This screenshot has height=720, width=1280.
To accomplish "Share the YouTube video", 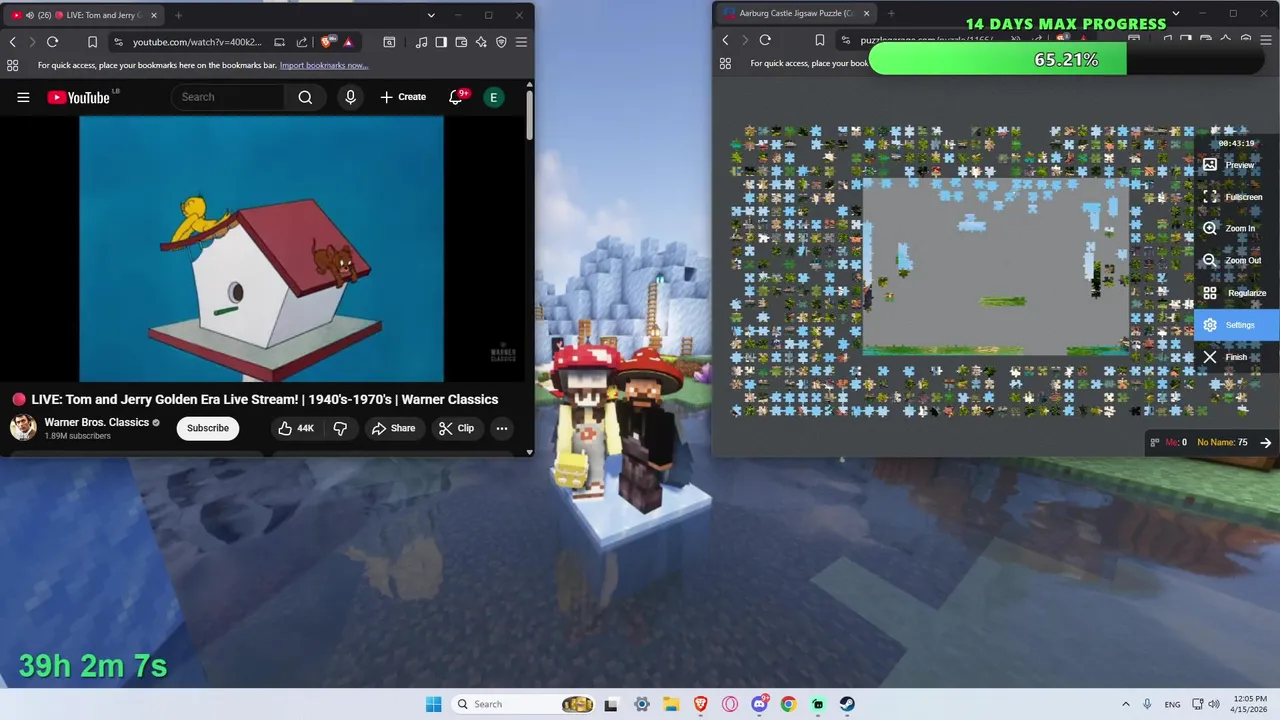I will pos(393,428).
